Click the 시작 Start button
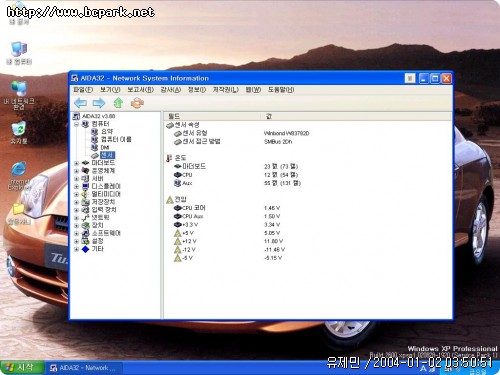Viewport: 500px width, 375px height. point(22,368)
